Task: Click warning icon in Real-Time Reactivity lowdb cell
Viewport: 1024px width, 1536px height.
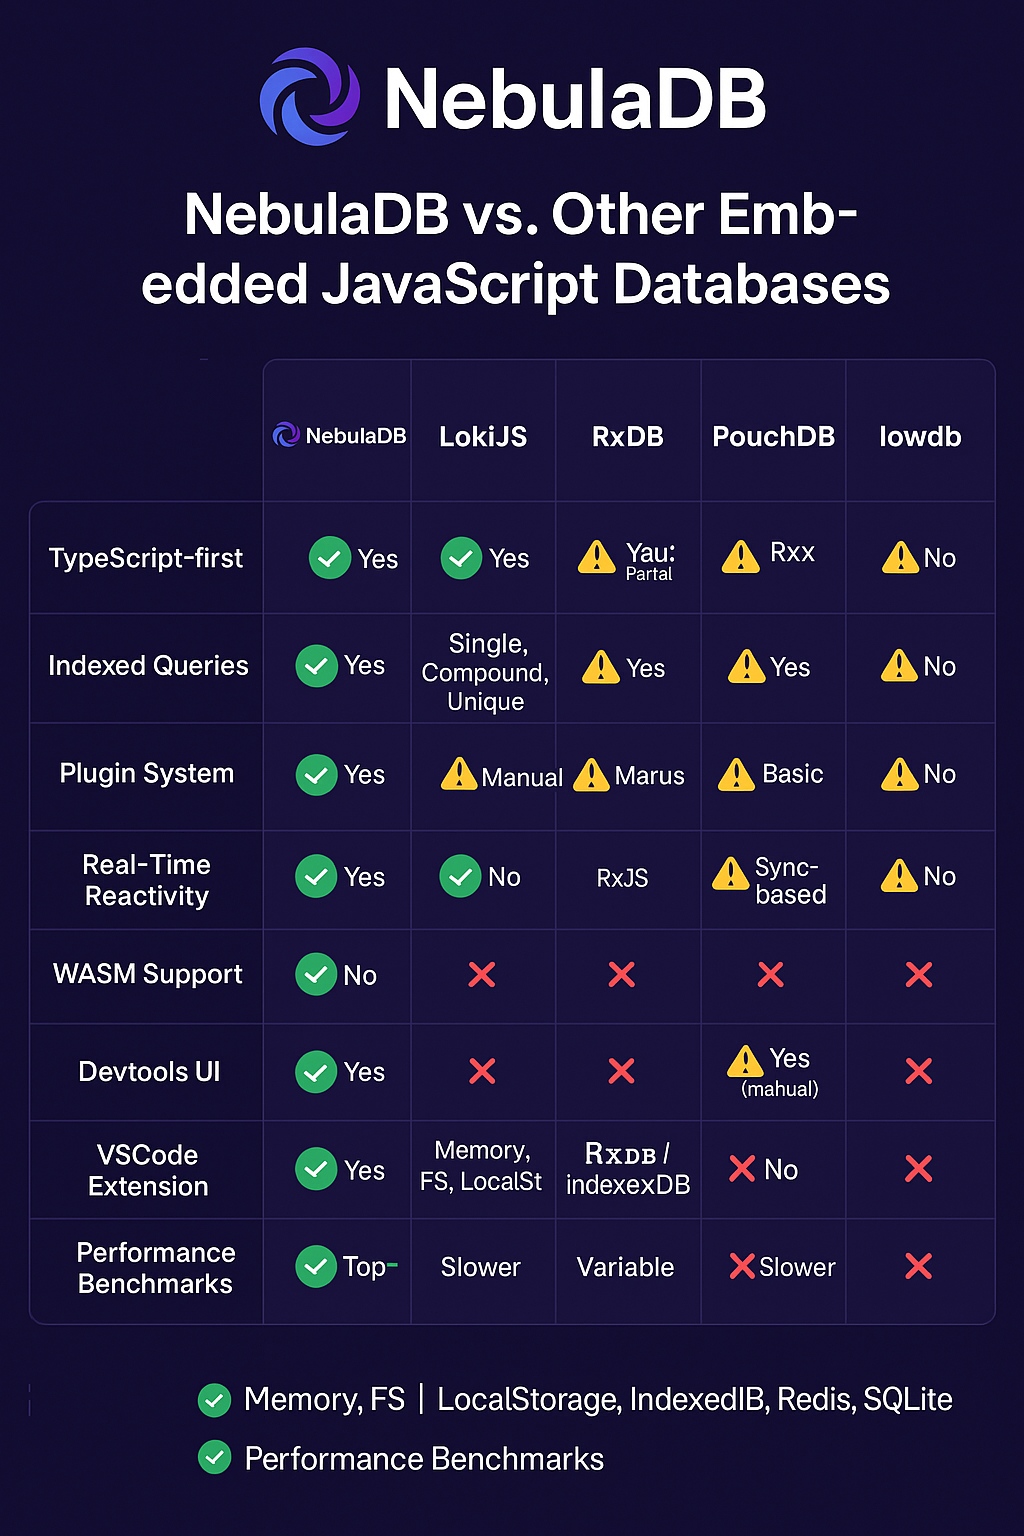Action: click(899, 875)
